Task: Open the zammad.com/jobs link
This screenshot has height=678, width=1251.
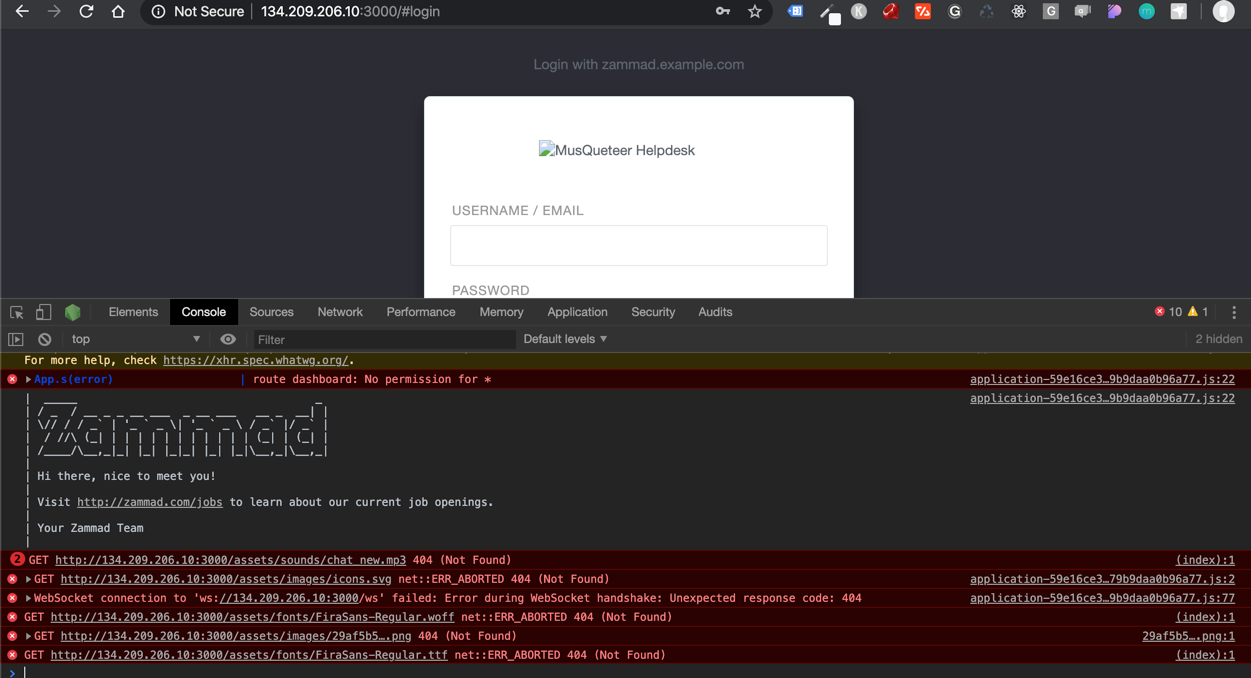Action: (149, 502)
